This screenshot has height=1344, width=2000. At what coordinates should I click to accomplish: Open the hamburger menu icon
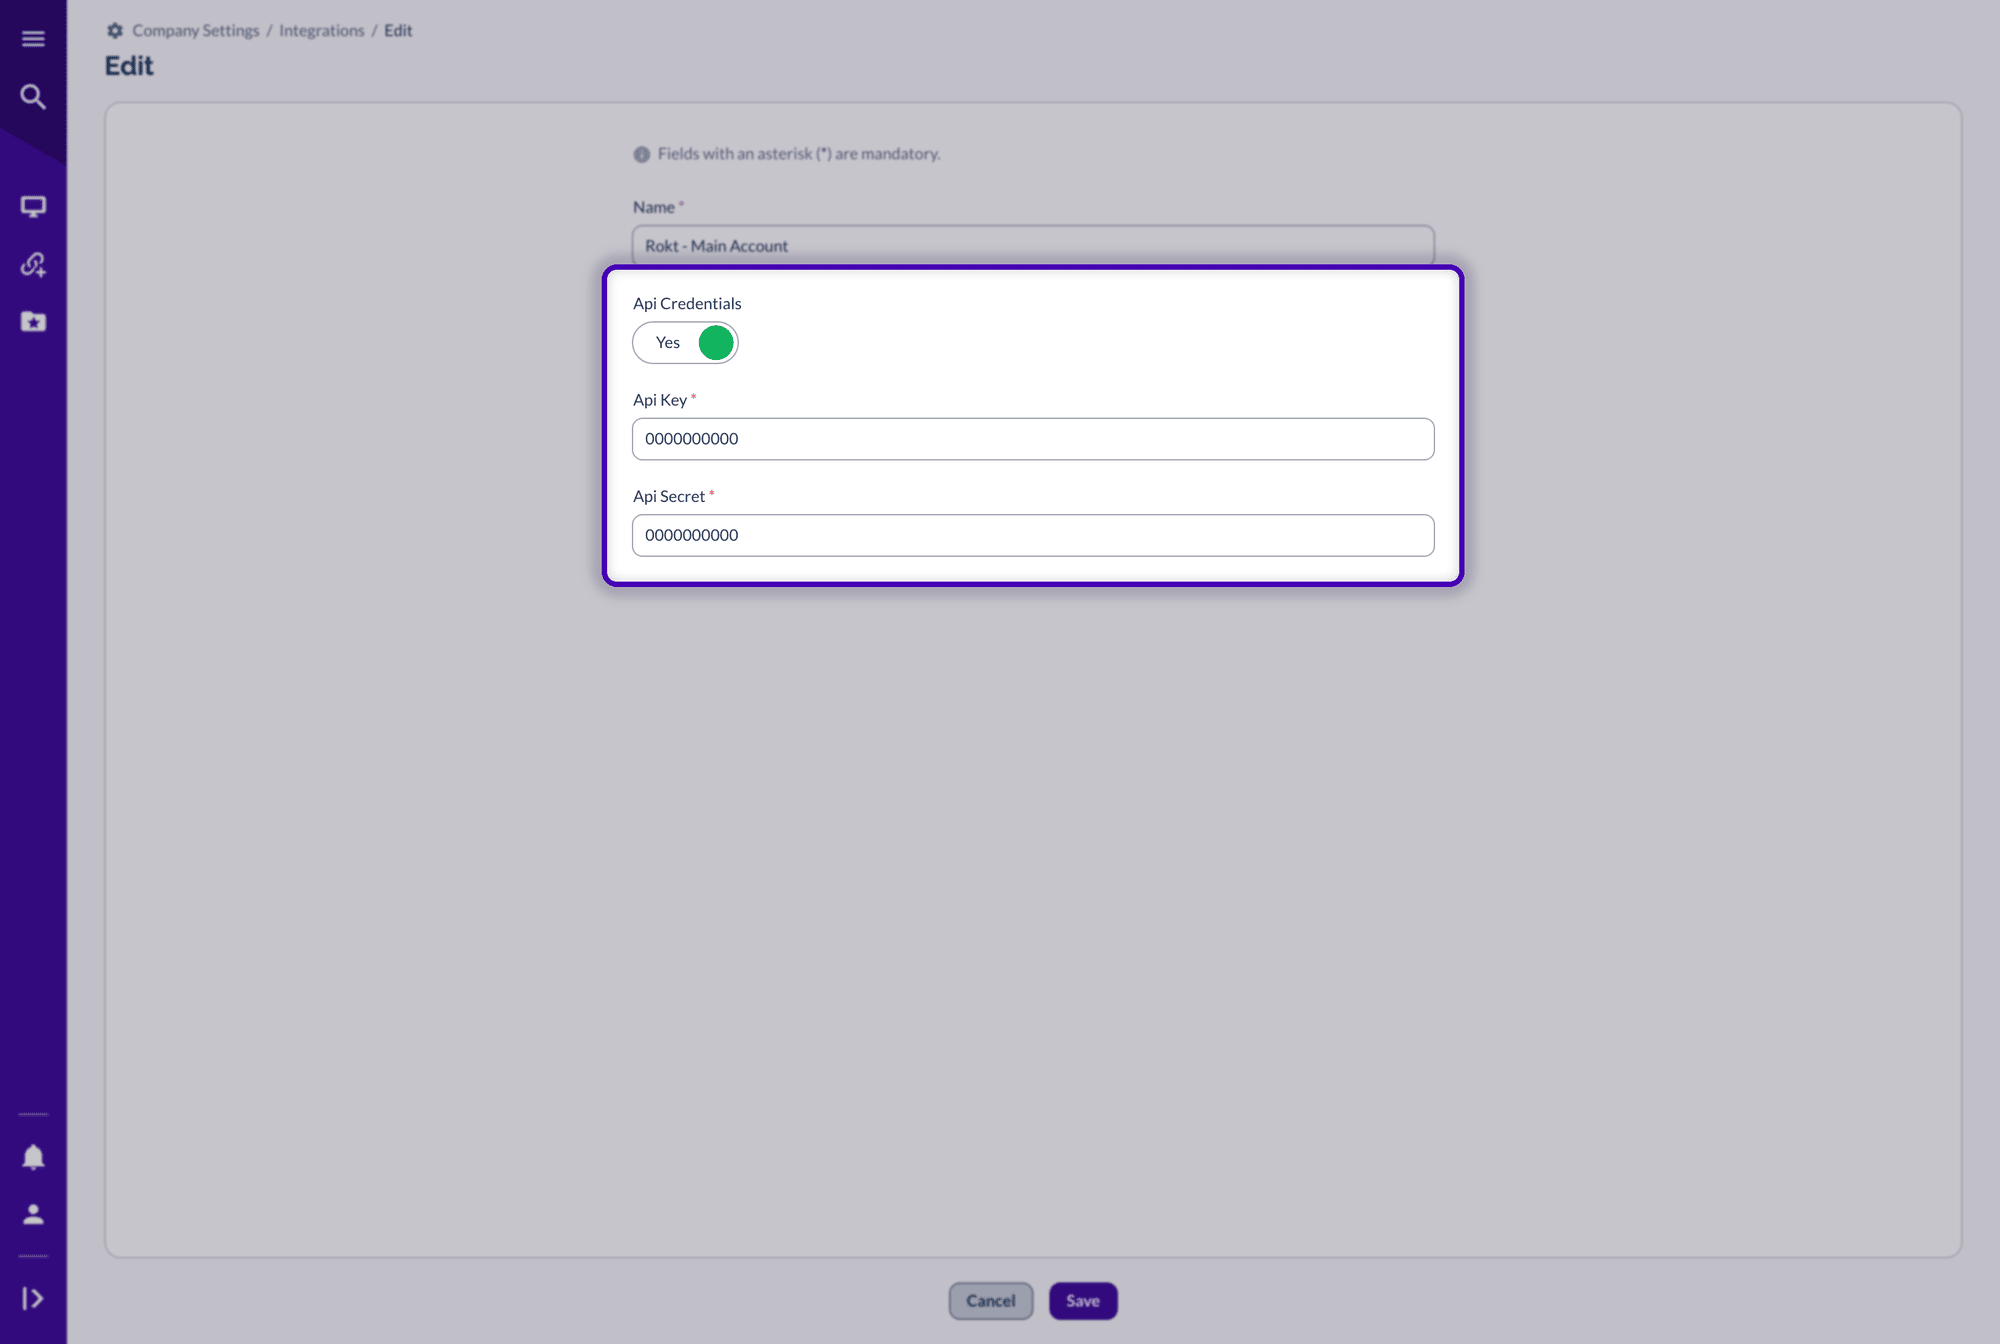[33, 39]
